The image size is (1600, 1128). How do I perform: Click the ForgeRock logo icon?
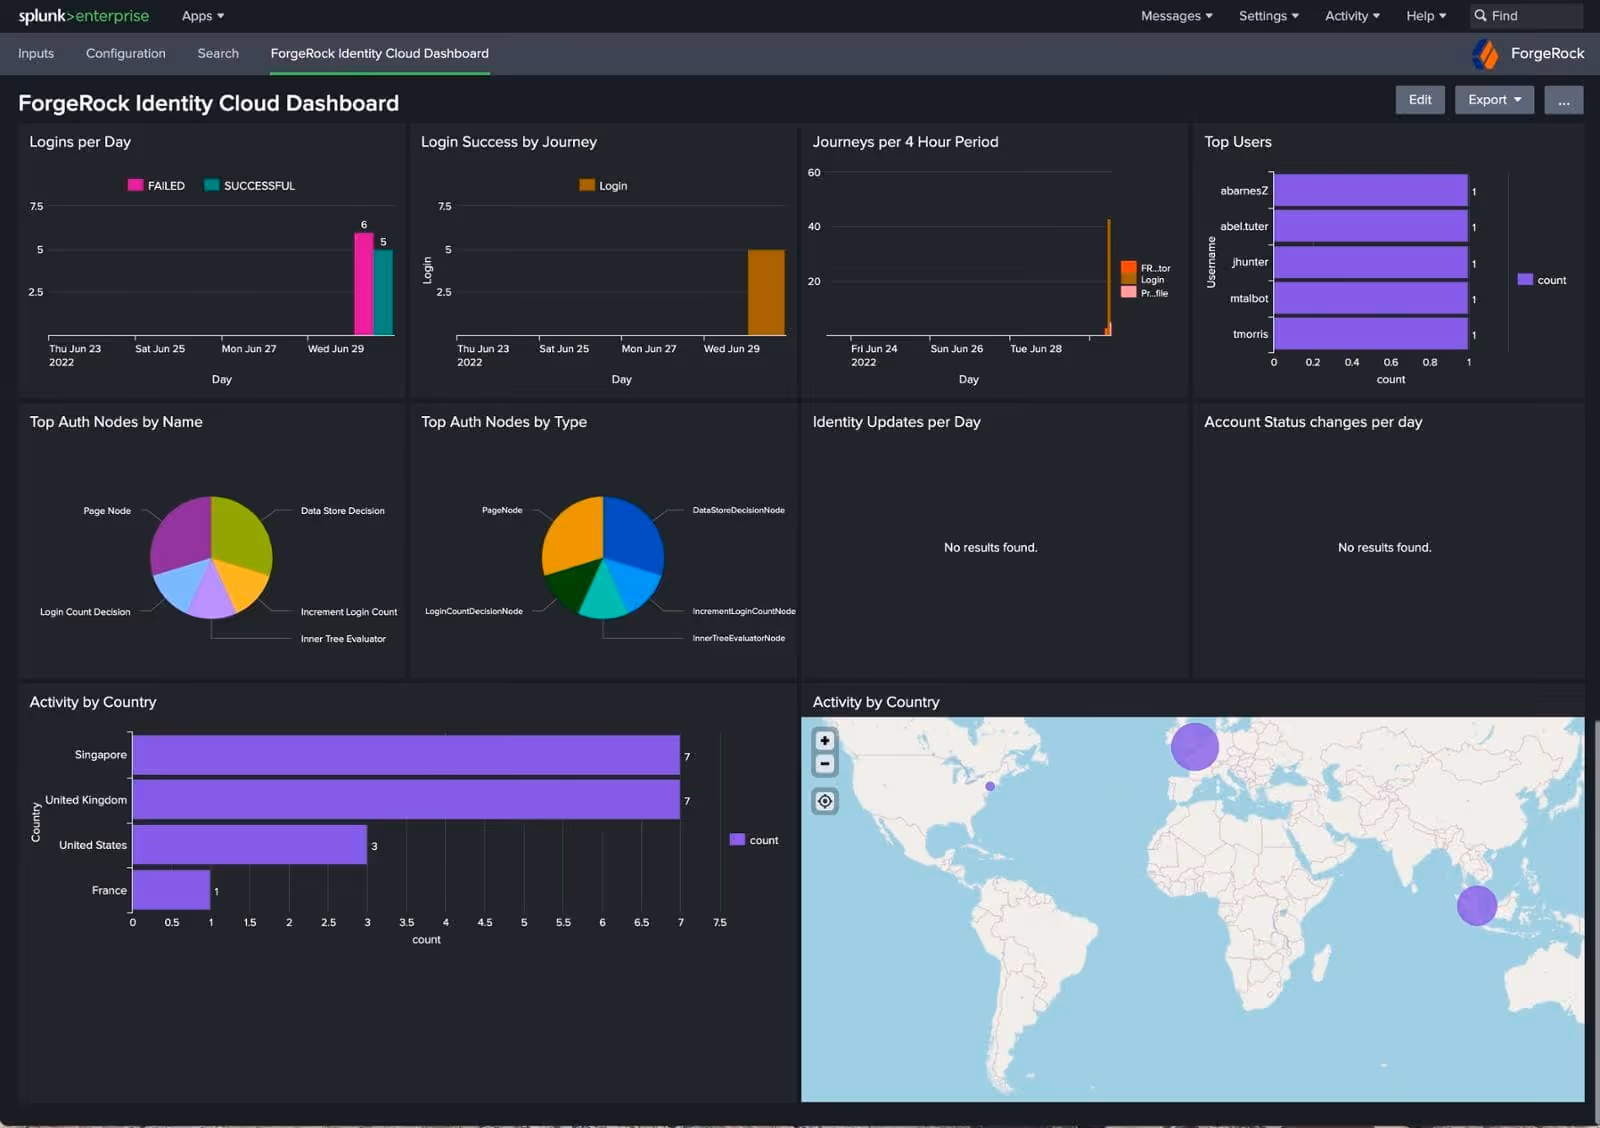click(1486, 54)
